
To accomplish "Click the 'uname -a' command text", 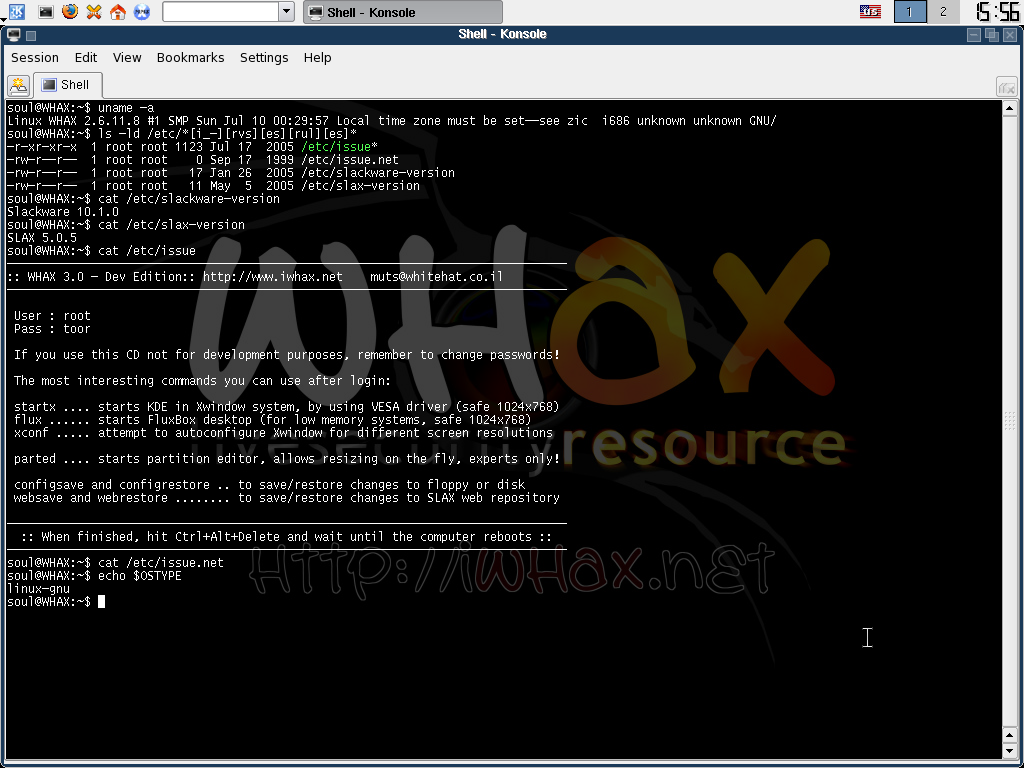I will (x=126, y=108).
